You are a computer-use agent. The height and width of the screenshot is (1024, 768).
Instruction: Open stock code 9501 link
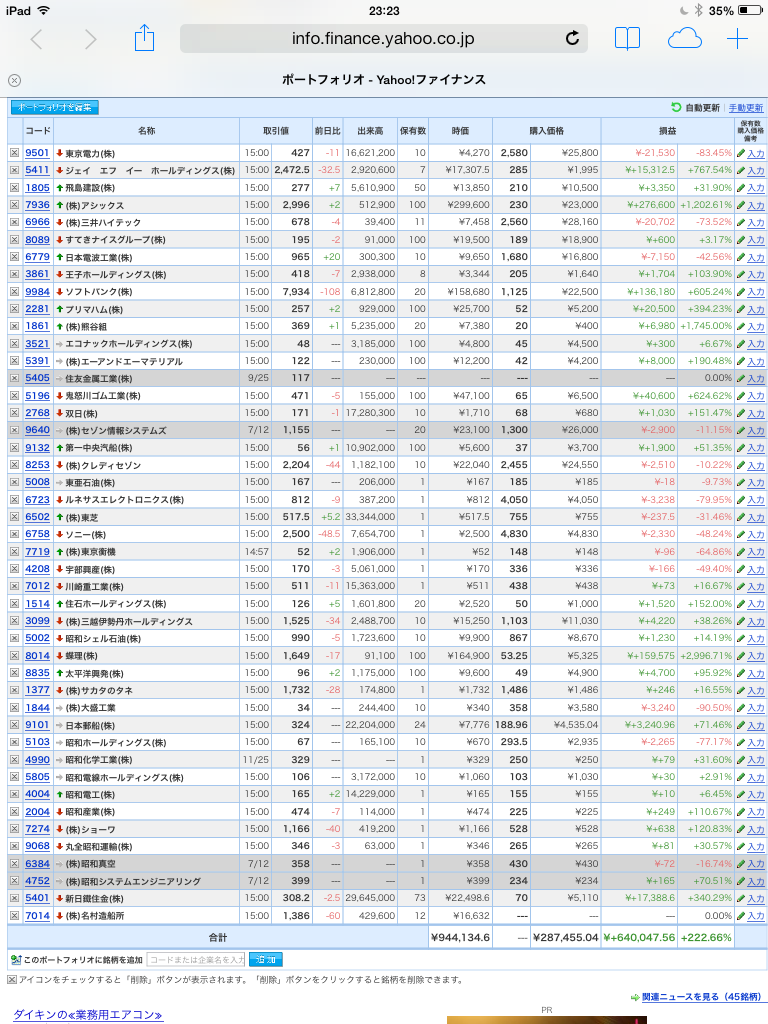(x=37, y=153)
